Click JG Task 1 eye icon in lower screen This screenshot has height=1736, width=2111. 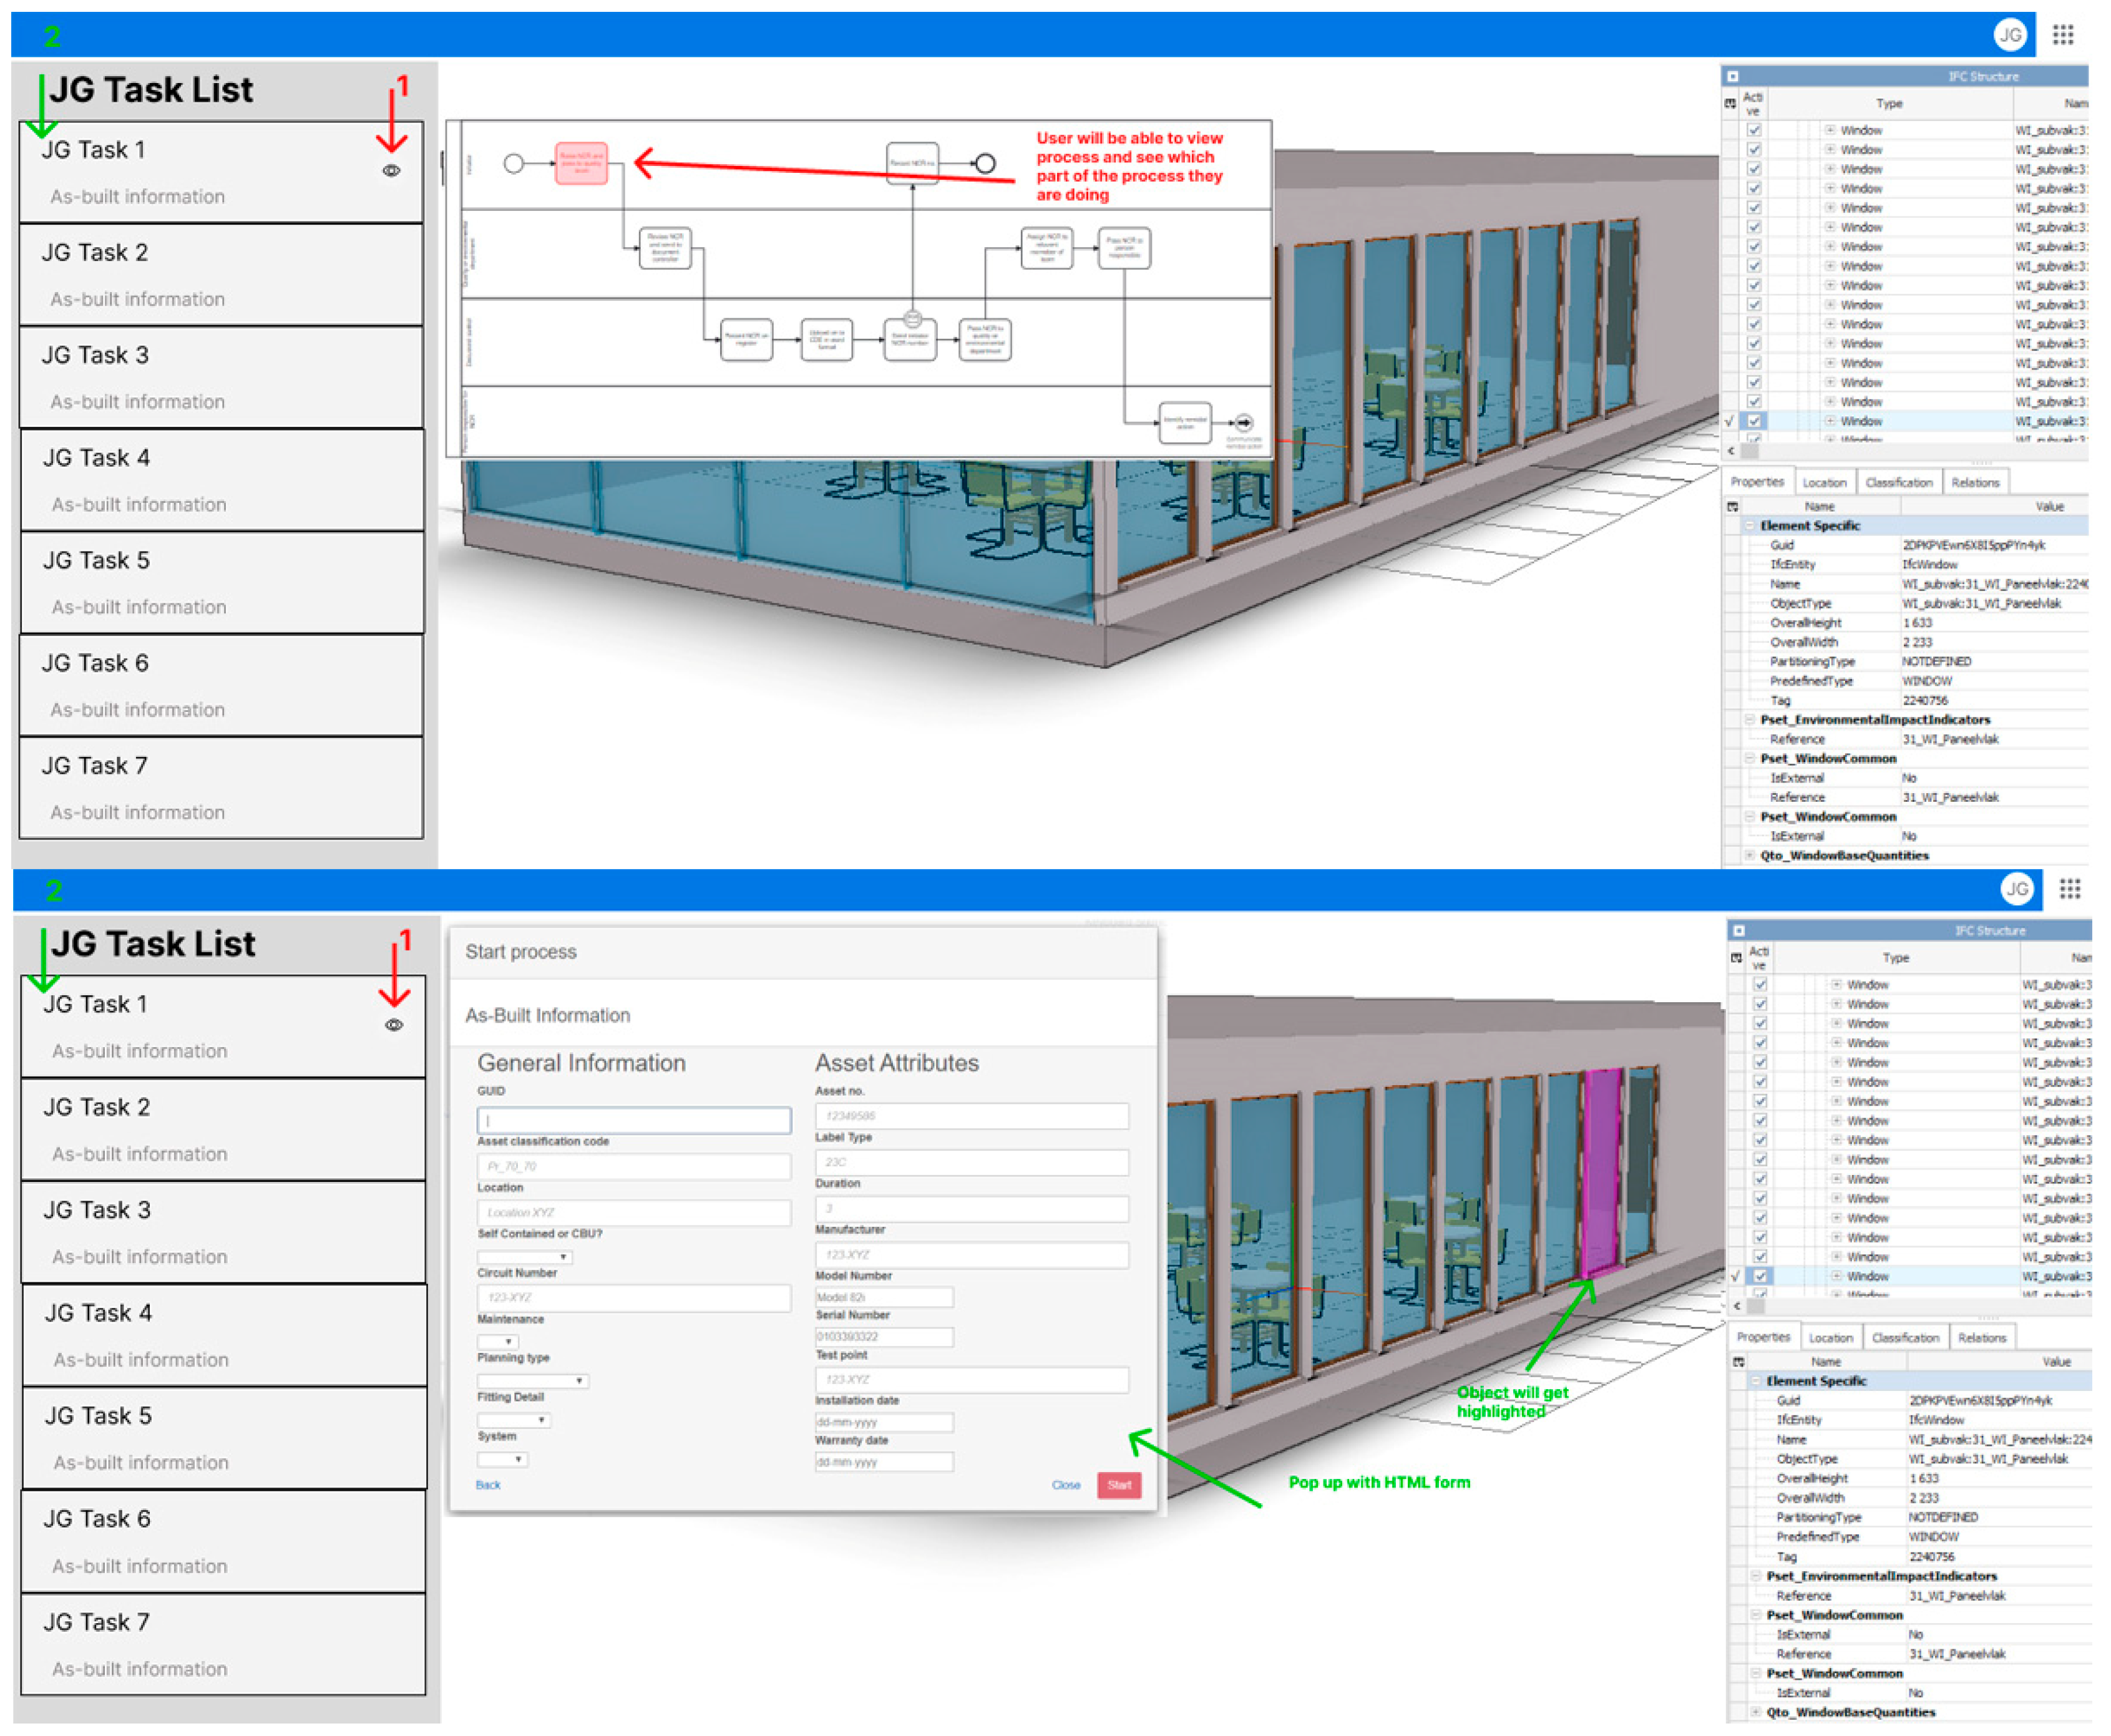(394, 1026)
